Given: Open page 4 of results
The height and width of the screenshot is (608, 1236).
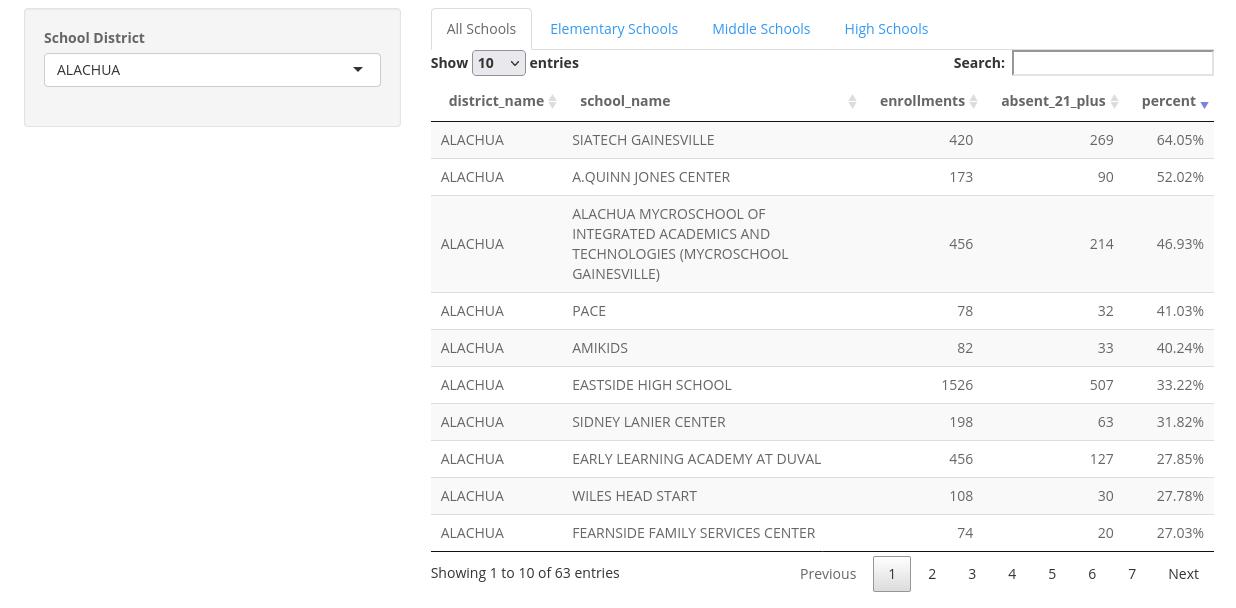Looking at the screenshot, I should tap(1012, 574).
